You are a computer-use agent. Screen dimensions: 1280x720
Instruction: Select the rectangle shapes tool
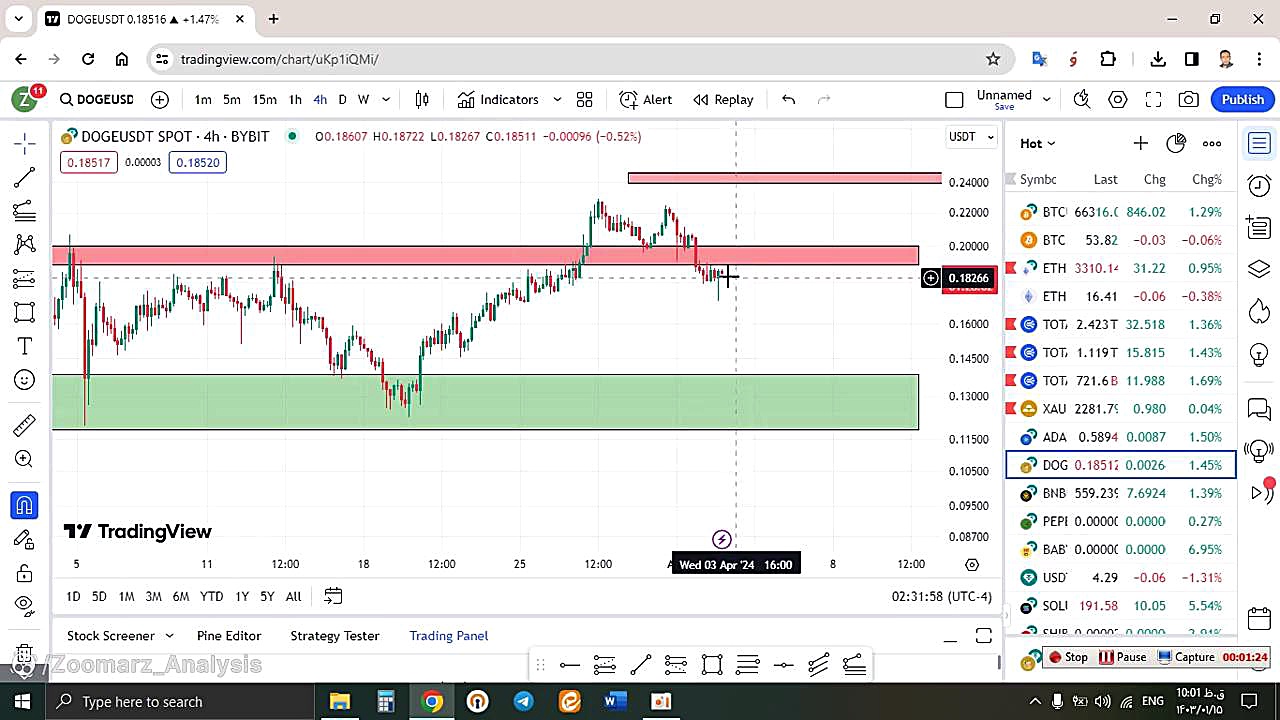(25, 312)
